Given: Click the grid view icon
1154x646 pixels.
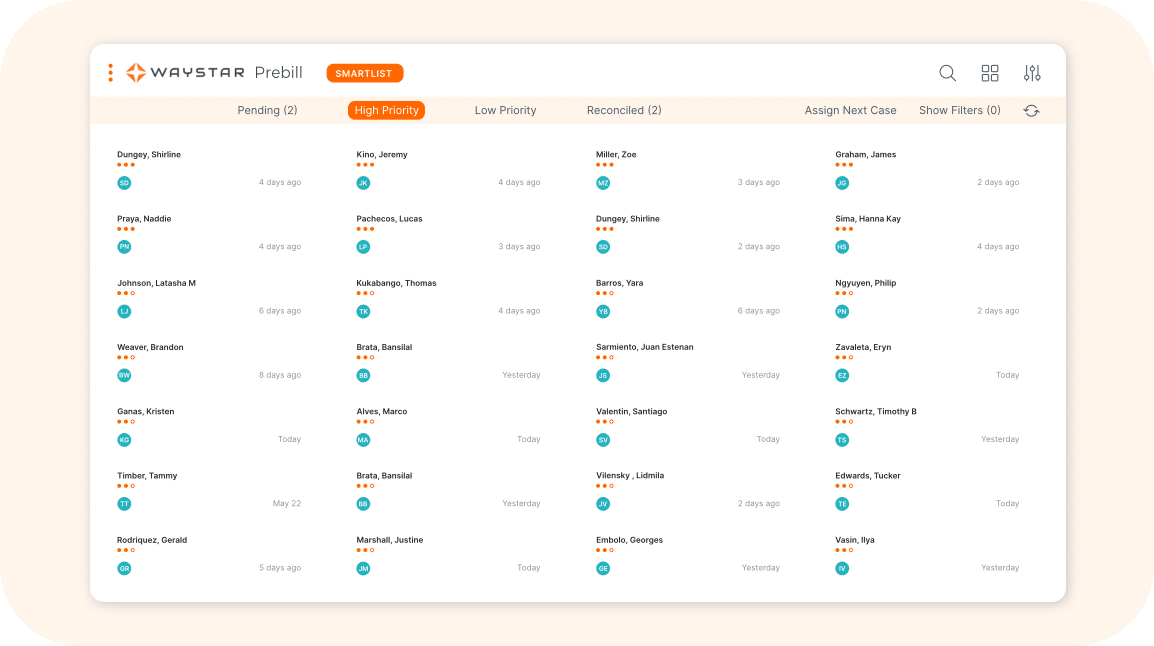Looking at the screenshot, I should click(990, 73).
